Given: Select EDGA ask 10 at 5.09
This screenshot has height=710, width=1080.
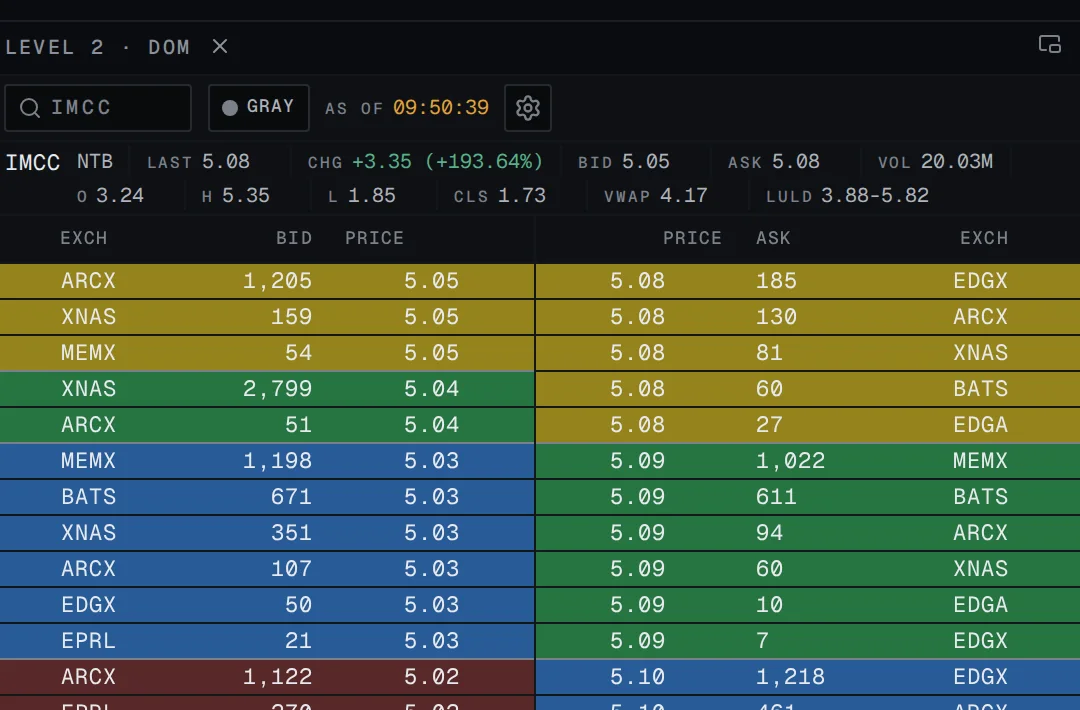Looking at the screenshot, I should click(x=808, y=605).
